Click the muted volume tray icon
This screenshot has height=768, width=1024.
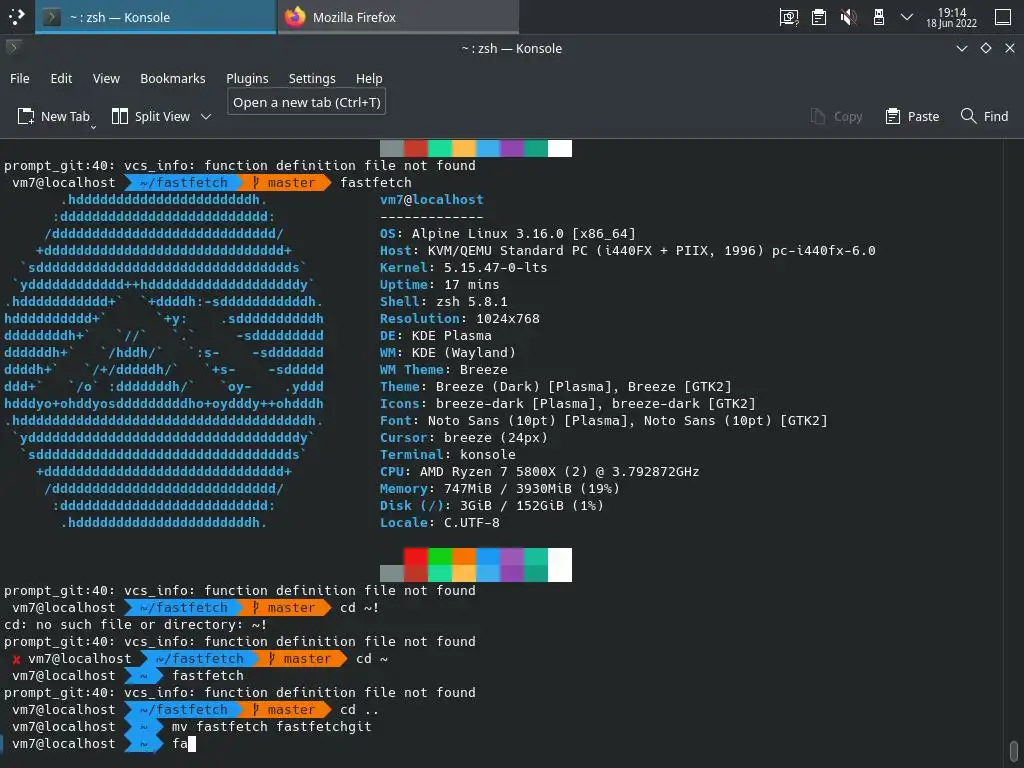[x=848, y=17]
